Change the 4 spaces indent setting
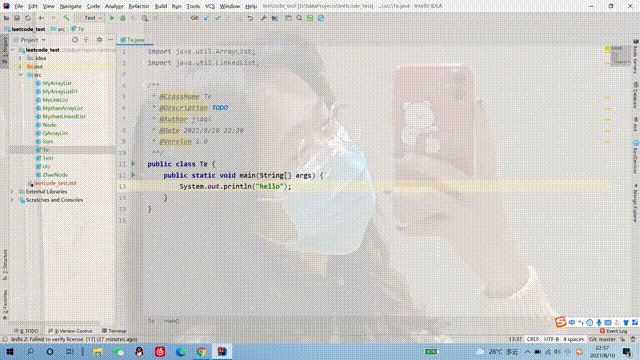The width and height of the screenshot is (640, 360). 573,339
